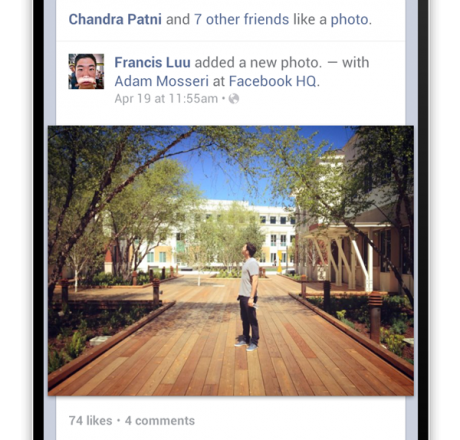Screen dimensions: 460x440
Task: Click the 'like a photo' story header text
Action: coord(332,20)
